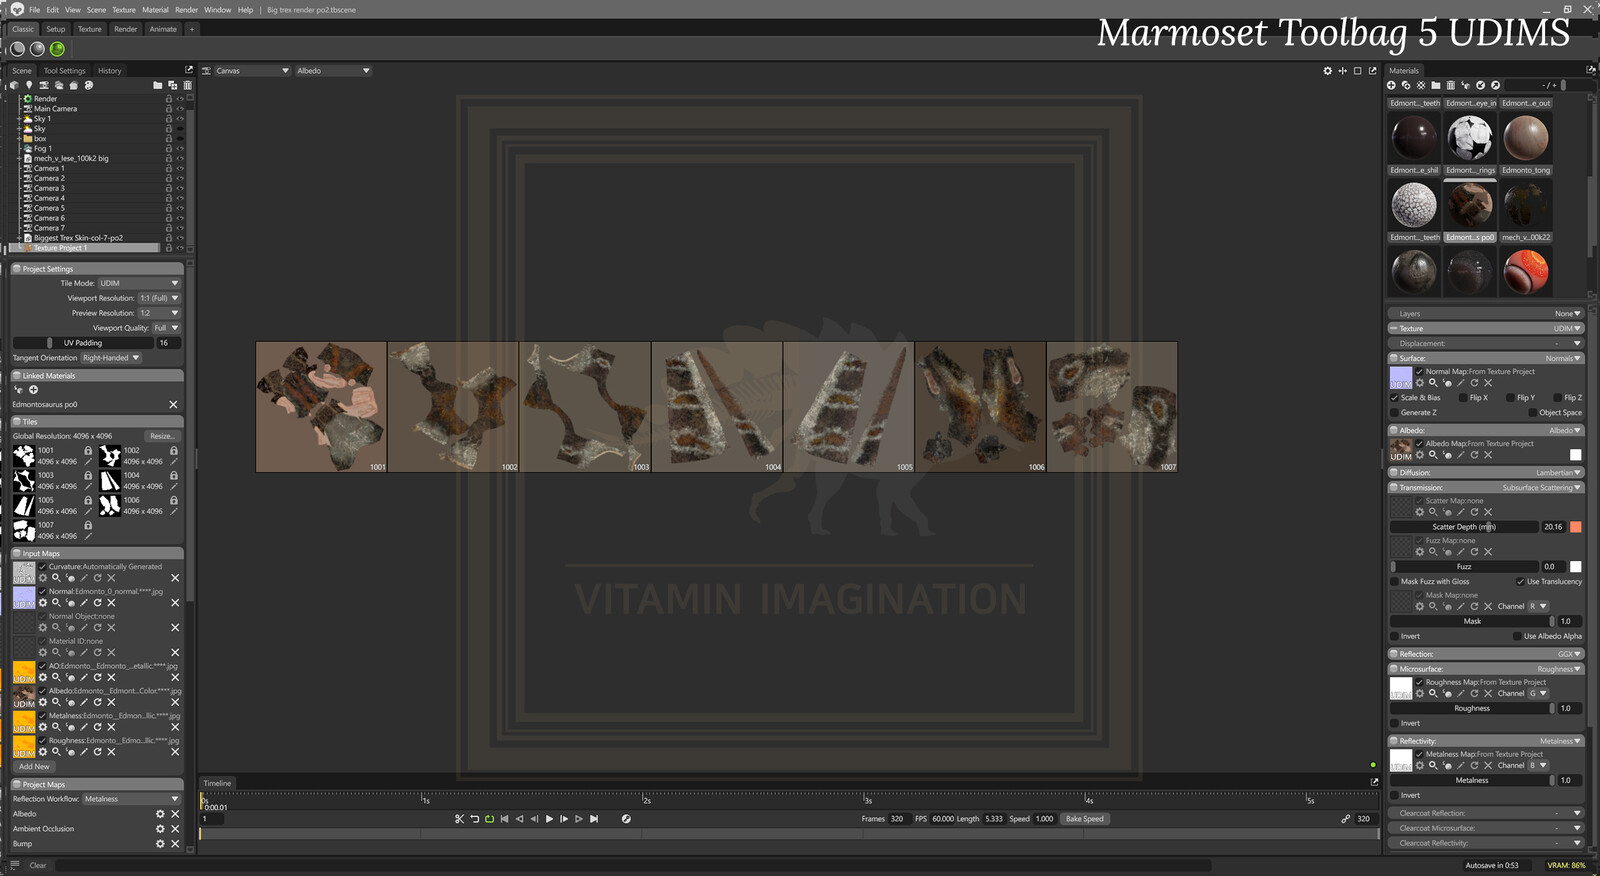Toggle Use Translucency checkbox
Screen dimensions: 1600x876
click(1520, 582)
